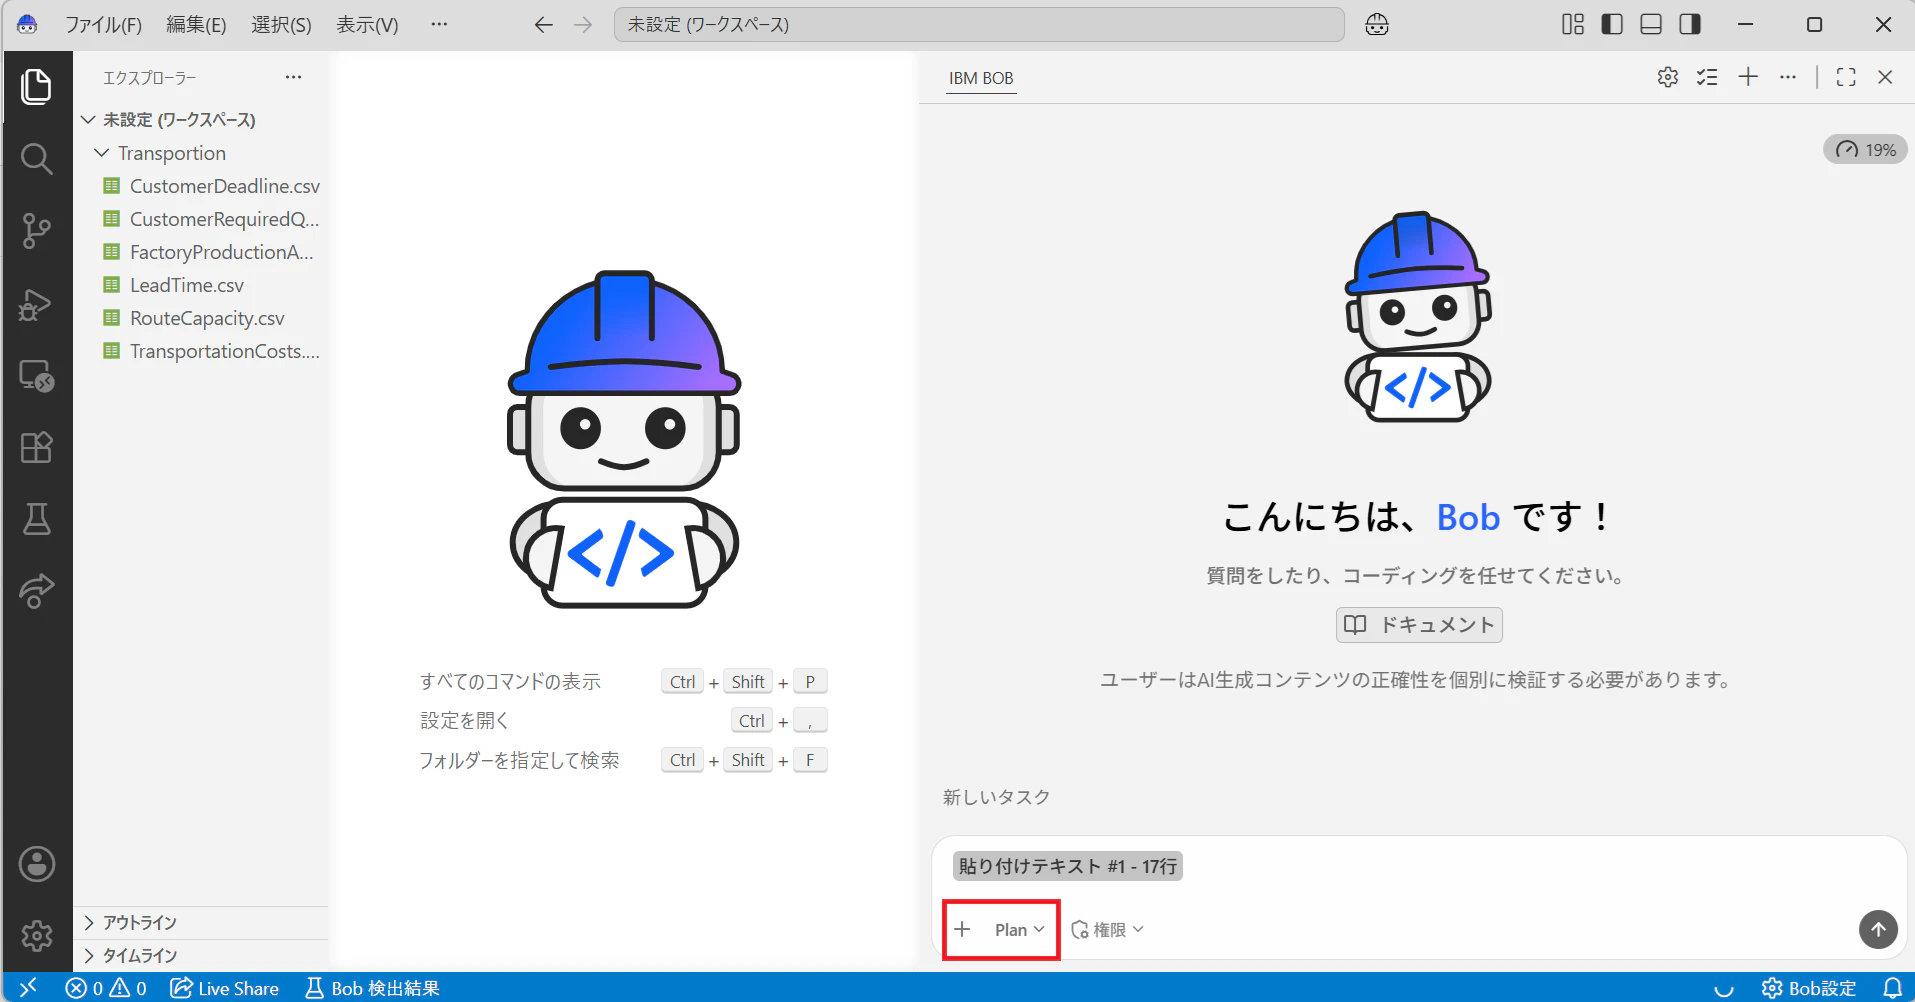Screen dimensions: 1915x1002
Task: Open the 表示(V) menu
Action: tap(367, 24)
